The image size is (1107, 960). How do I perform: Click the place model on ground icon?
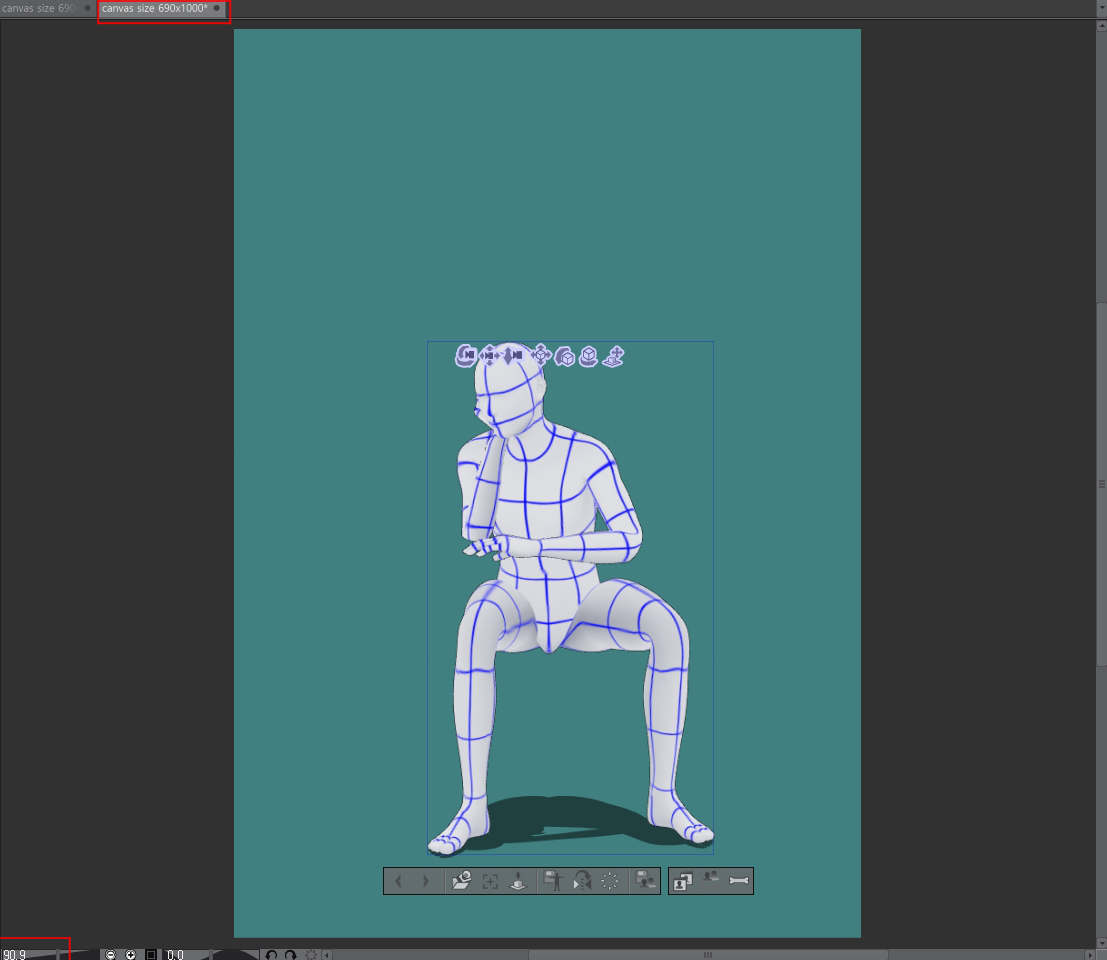[x=518, y=881]
